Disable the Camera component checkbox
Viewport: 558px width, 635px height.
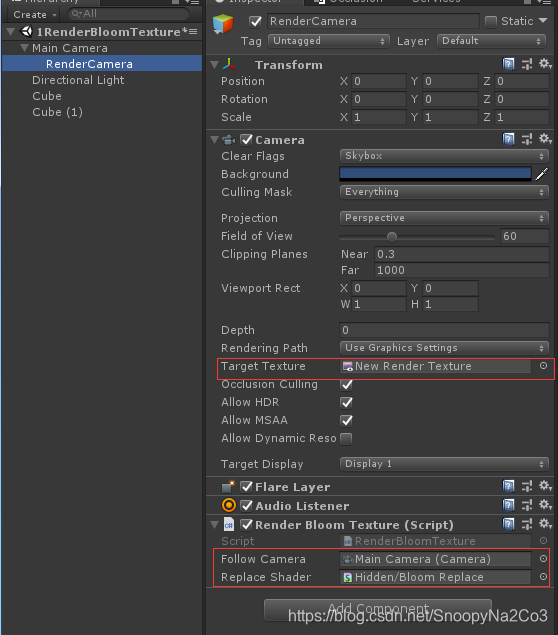click(247, 140)
